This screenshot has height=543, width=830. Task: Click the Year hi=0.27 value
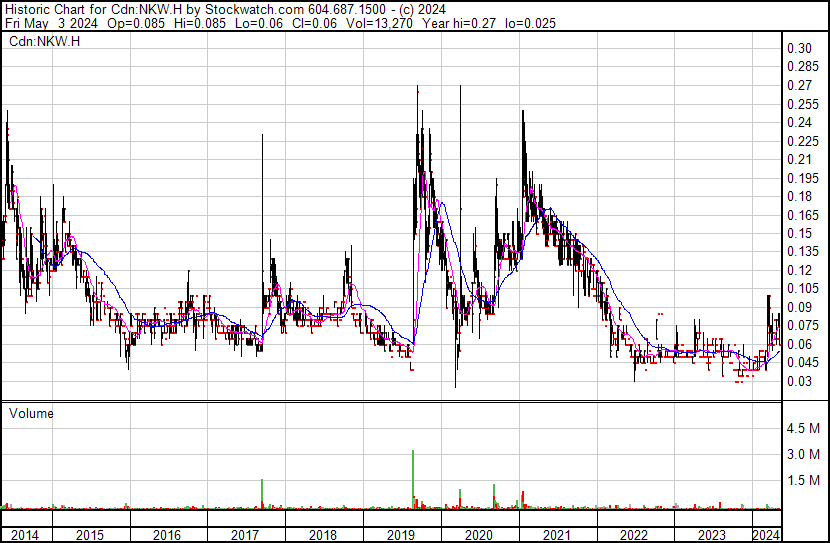(459, 23)
